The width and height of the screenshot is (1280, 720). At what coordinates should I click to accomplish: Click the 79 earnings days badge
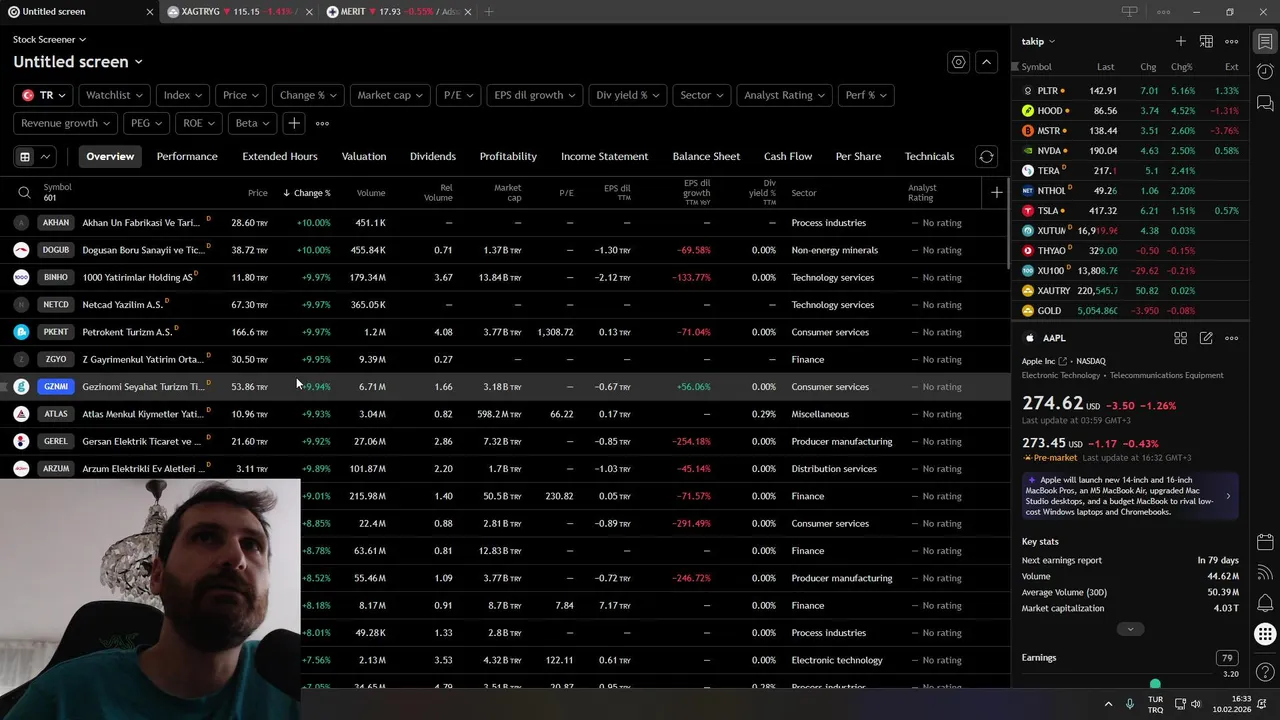[x=1227, y=658]
